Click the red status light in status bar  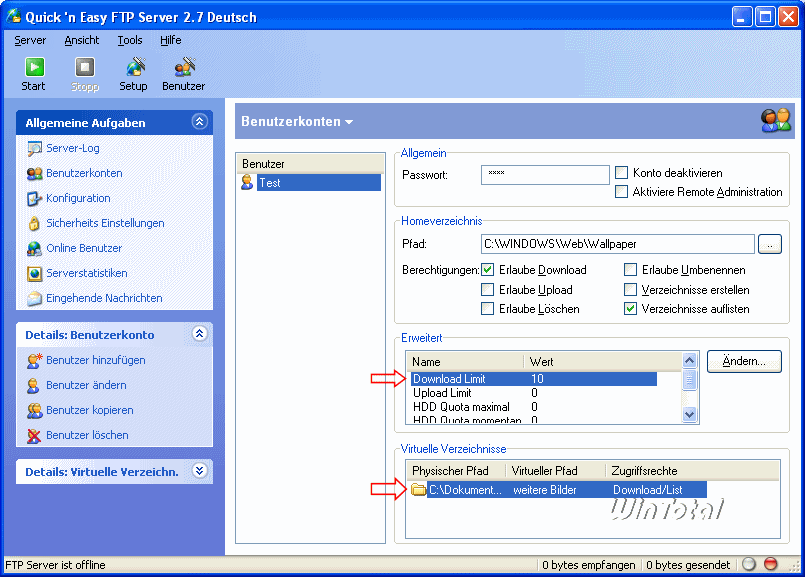[771, 564]
